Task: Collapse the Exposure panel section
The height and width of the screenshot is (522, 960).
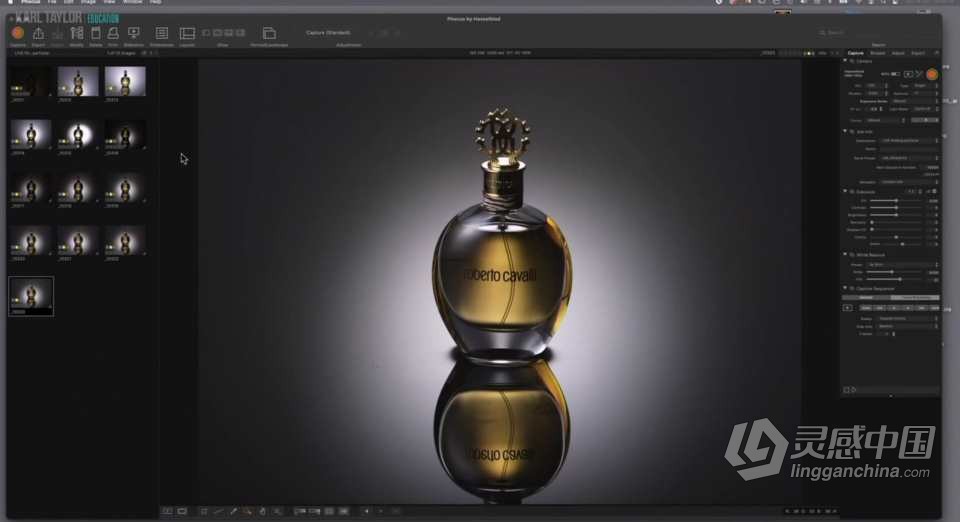Action: [x=845, y=192]
